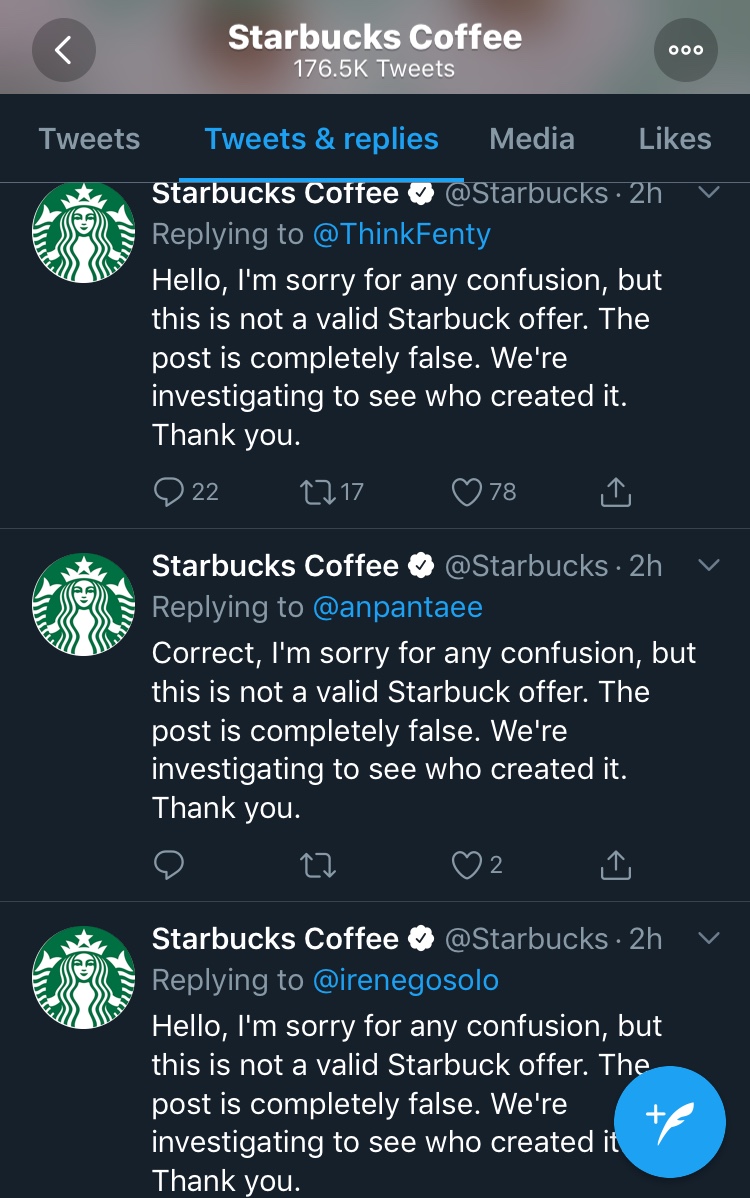Retweet the tweet replying to @ThinkFenty
Viewport: 750px width, 1198px height.
(x=318, y=491)
